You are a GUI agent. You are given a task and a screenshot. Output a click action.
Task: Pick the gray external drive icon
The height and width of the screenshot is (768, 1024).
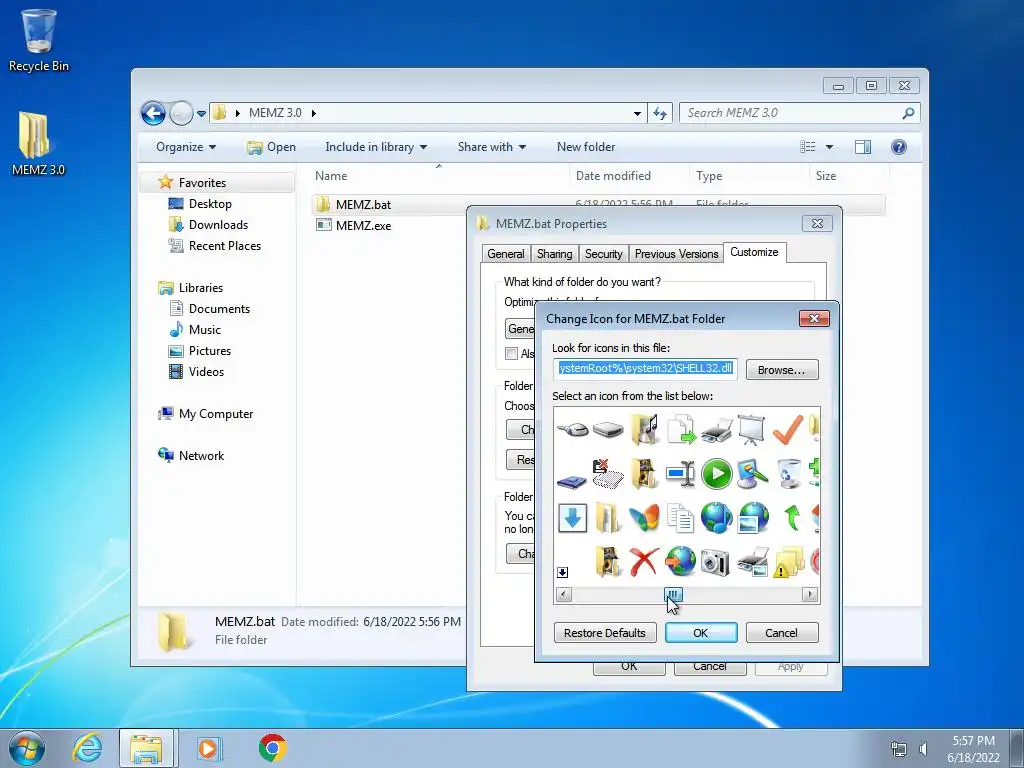tap(608, 430)
